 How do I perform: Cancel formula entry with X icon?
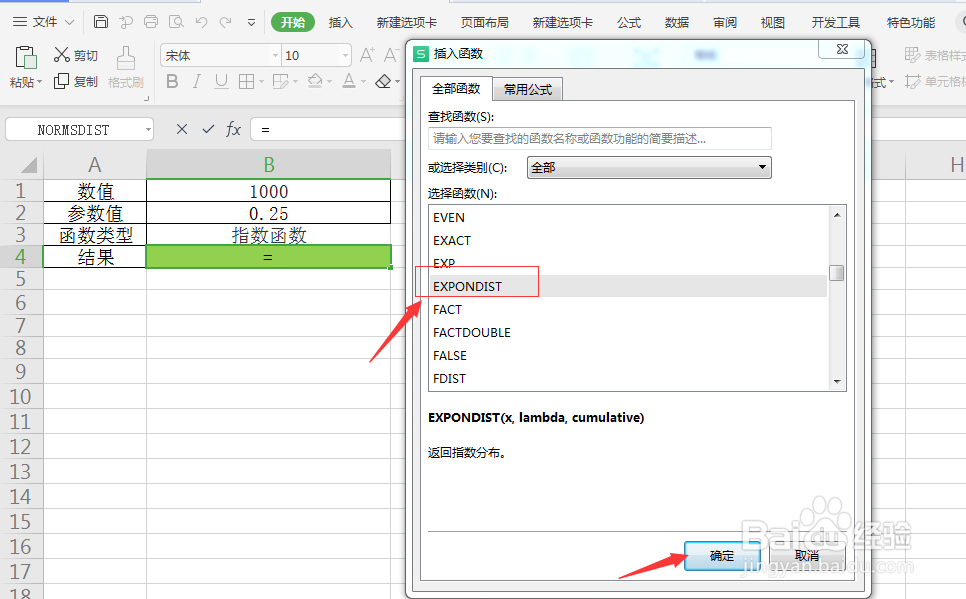(182, 129)
